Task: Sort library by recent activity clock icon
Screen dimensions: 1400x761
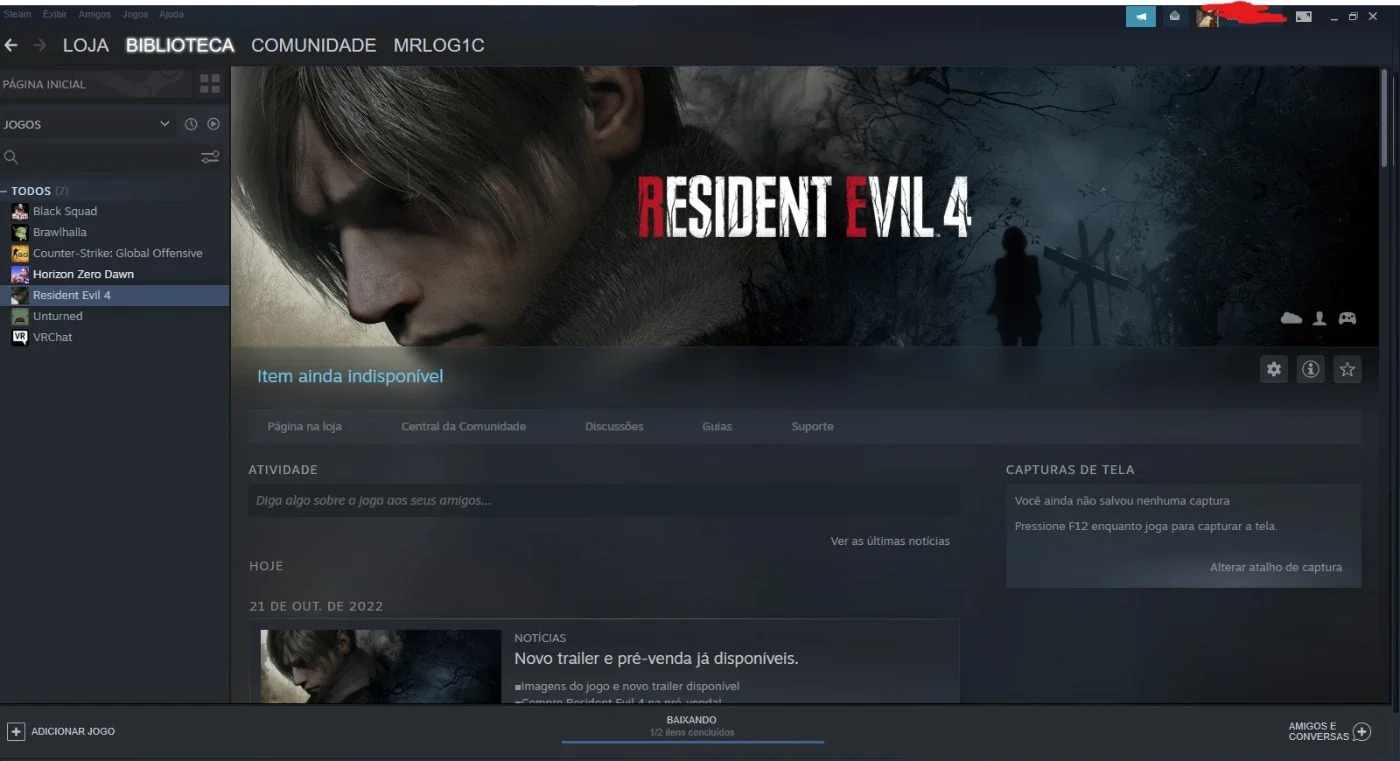Action: [x=191, y=124]
